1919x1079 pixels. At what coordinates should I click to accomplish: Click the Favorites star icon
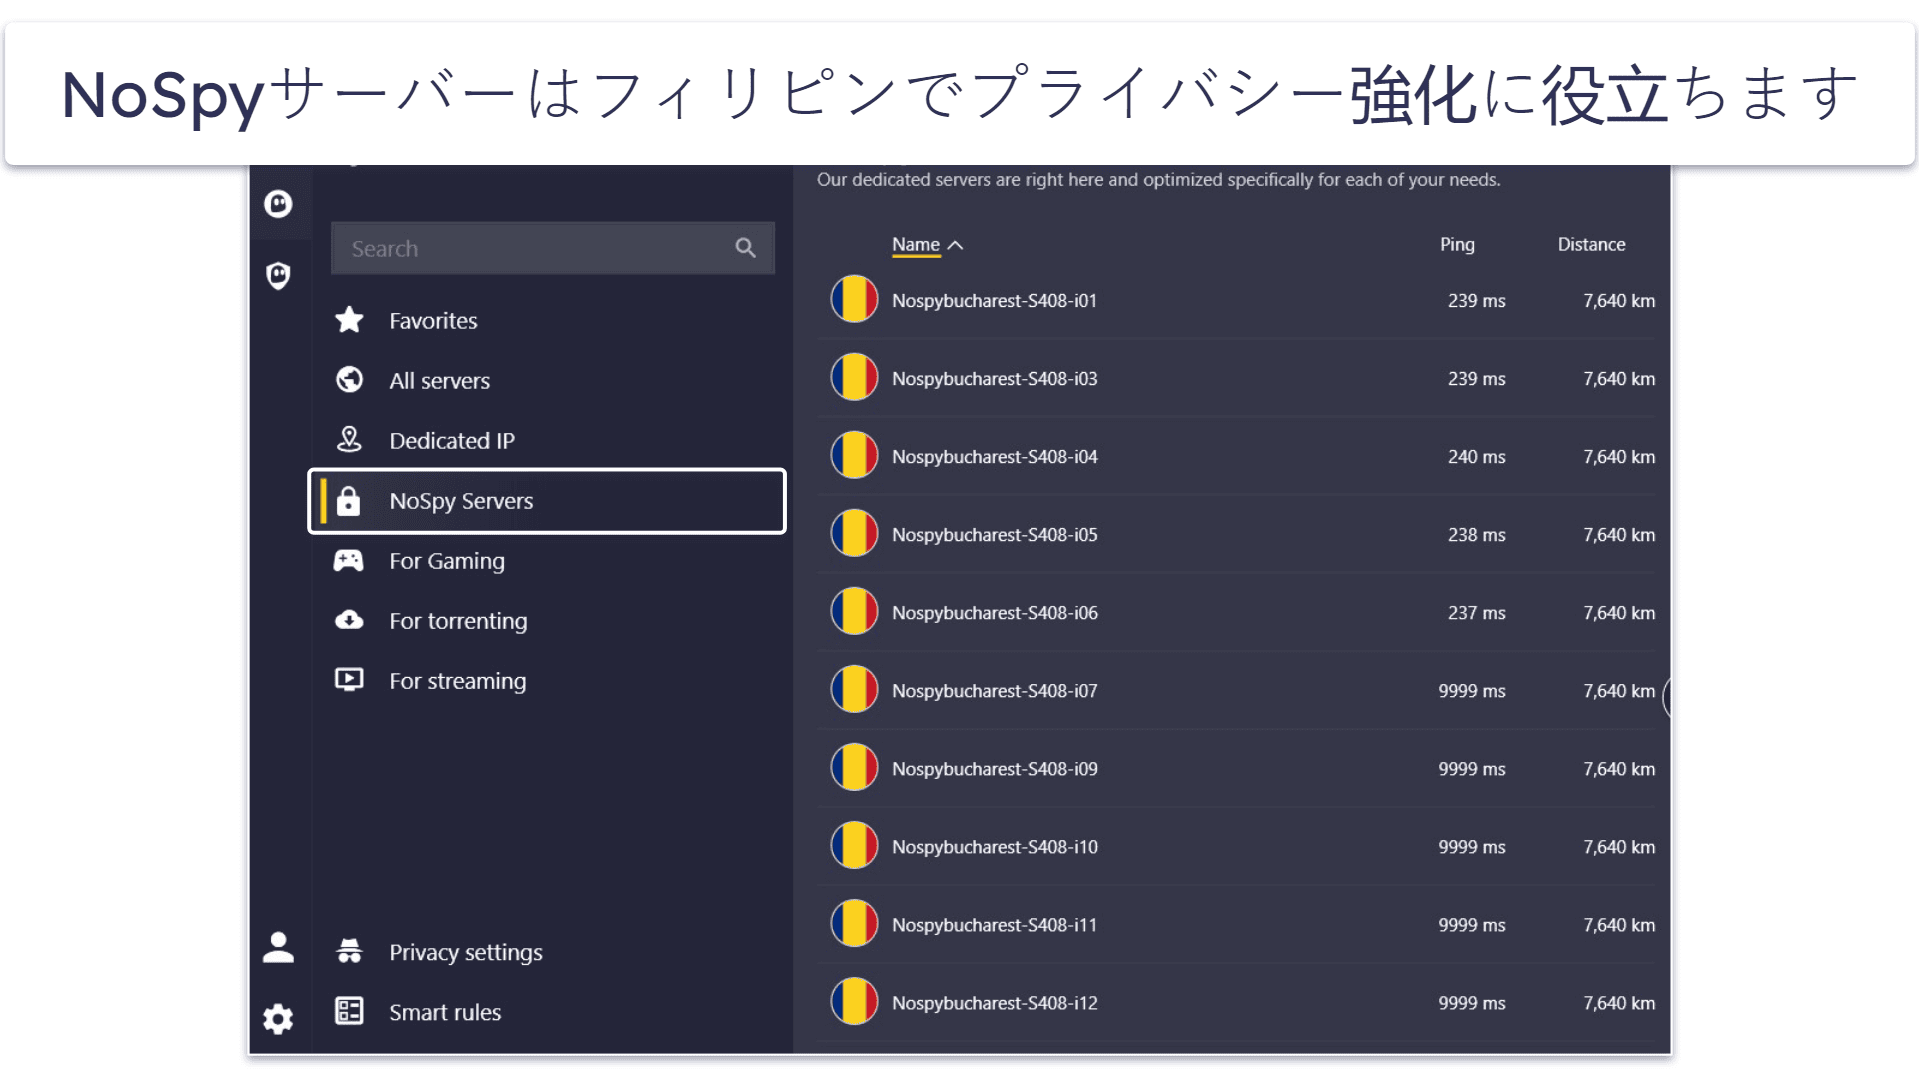click(349, 320)
